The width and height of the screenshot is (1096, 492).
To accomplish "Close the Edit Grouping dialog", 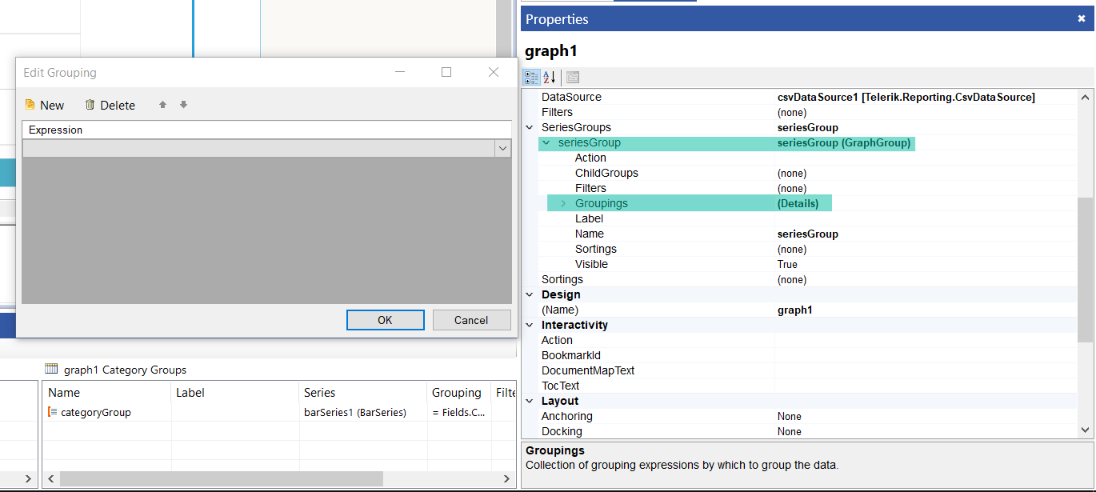I will point(493,72).
